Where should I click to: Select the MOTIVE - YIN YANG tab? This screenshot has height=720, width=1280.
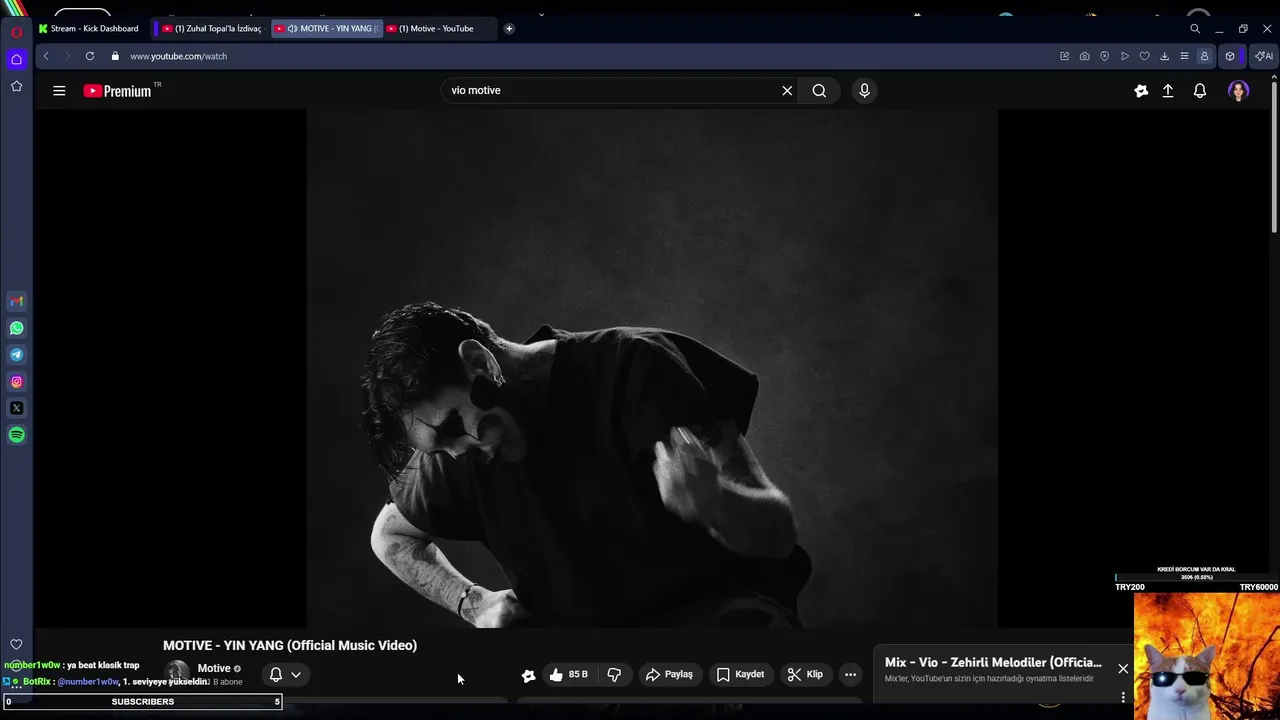(327, 28)
